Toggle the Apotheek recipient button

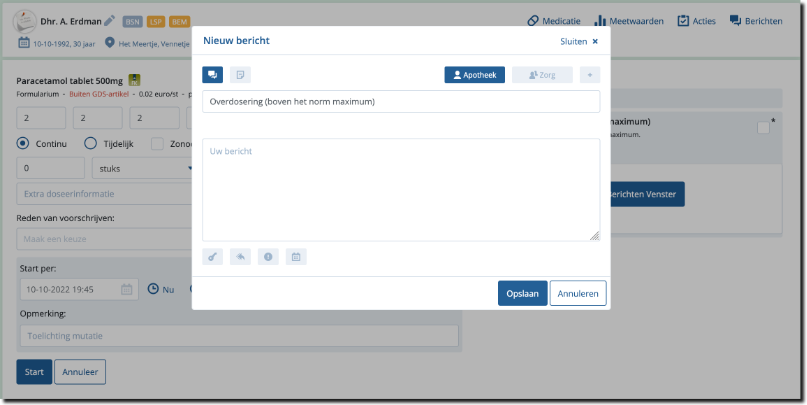(474, 75)
